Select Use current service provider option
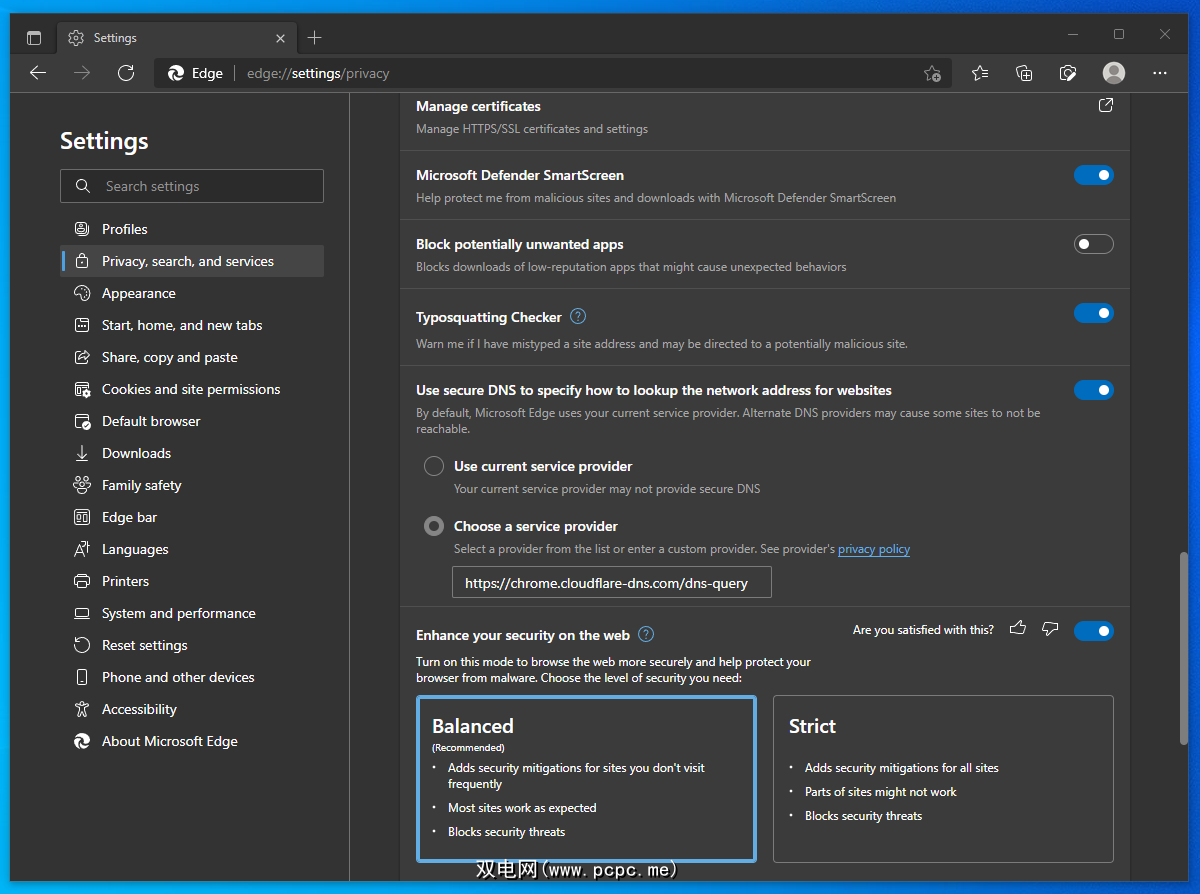 (434, 466)
